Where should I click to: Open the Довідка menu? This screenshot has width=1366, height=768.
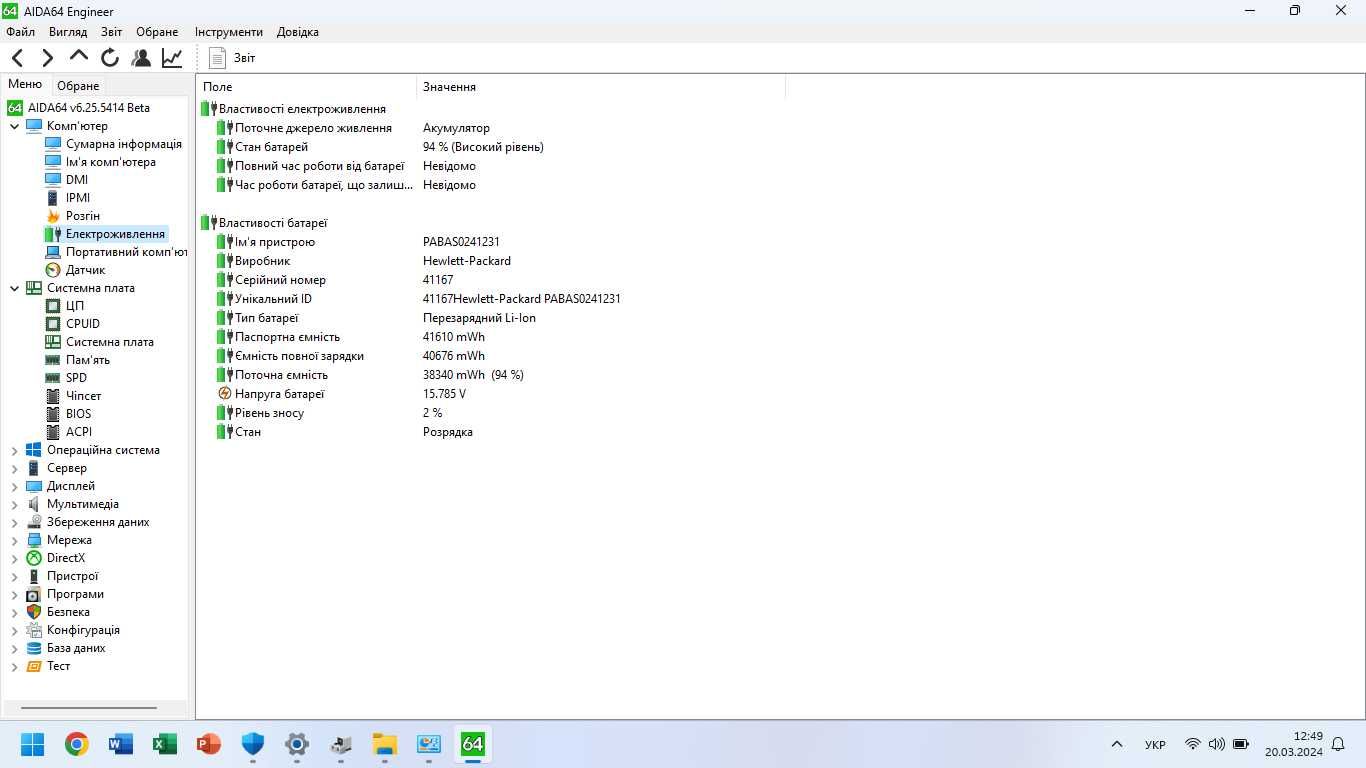point(298,32)
